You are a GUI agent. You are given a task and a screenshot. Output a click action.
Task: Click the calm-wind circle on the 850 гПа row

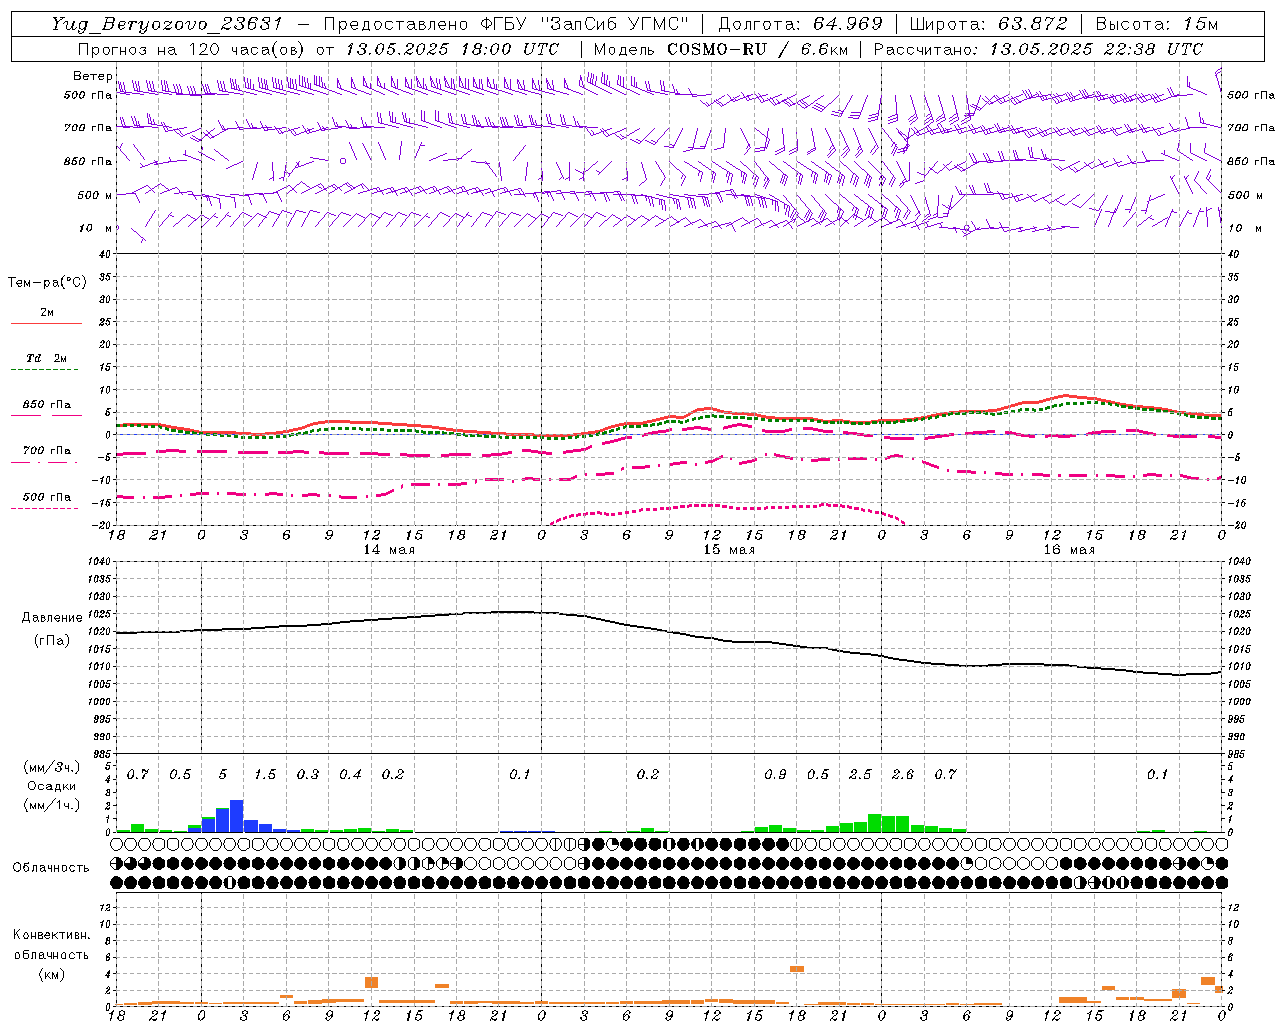coord(343,160)
